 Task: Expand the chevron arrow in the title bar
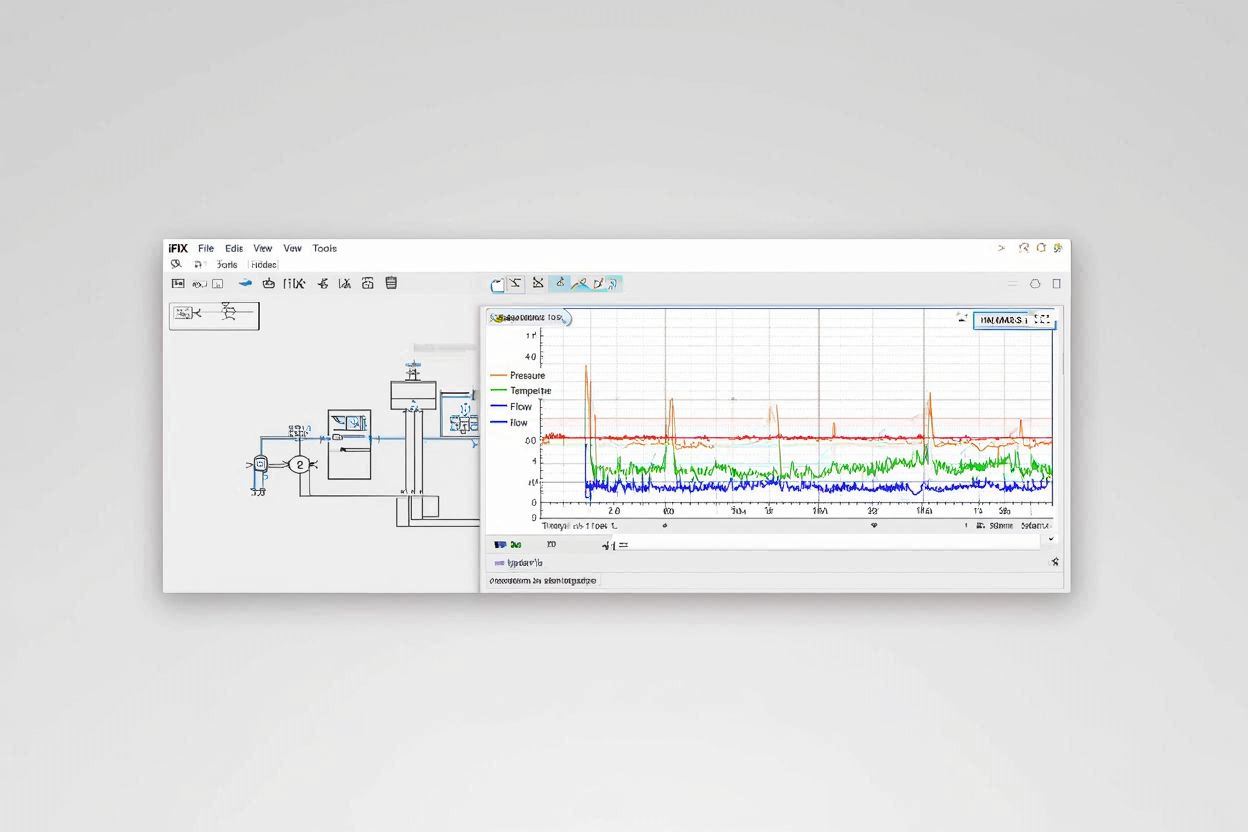pyautogui.click(x=1001, y=248)
